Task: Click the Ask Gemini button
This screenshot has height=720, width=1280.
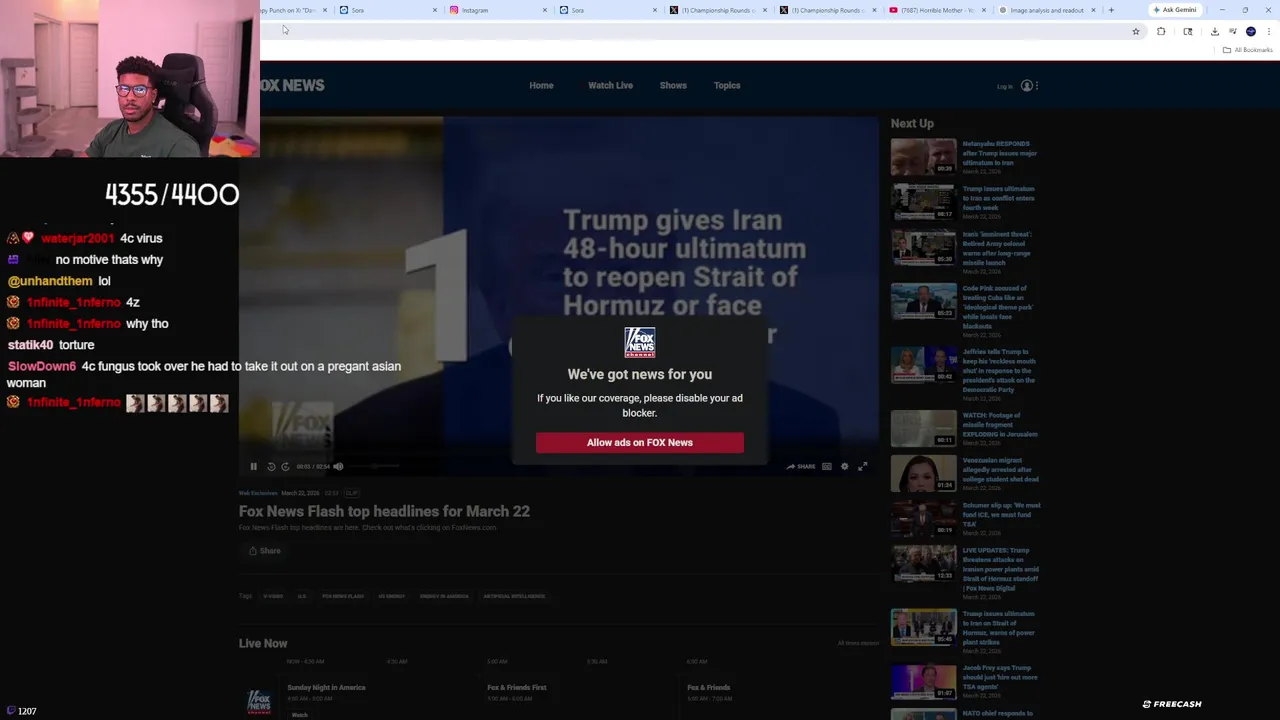Action: point(1174,10)
